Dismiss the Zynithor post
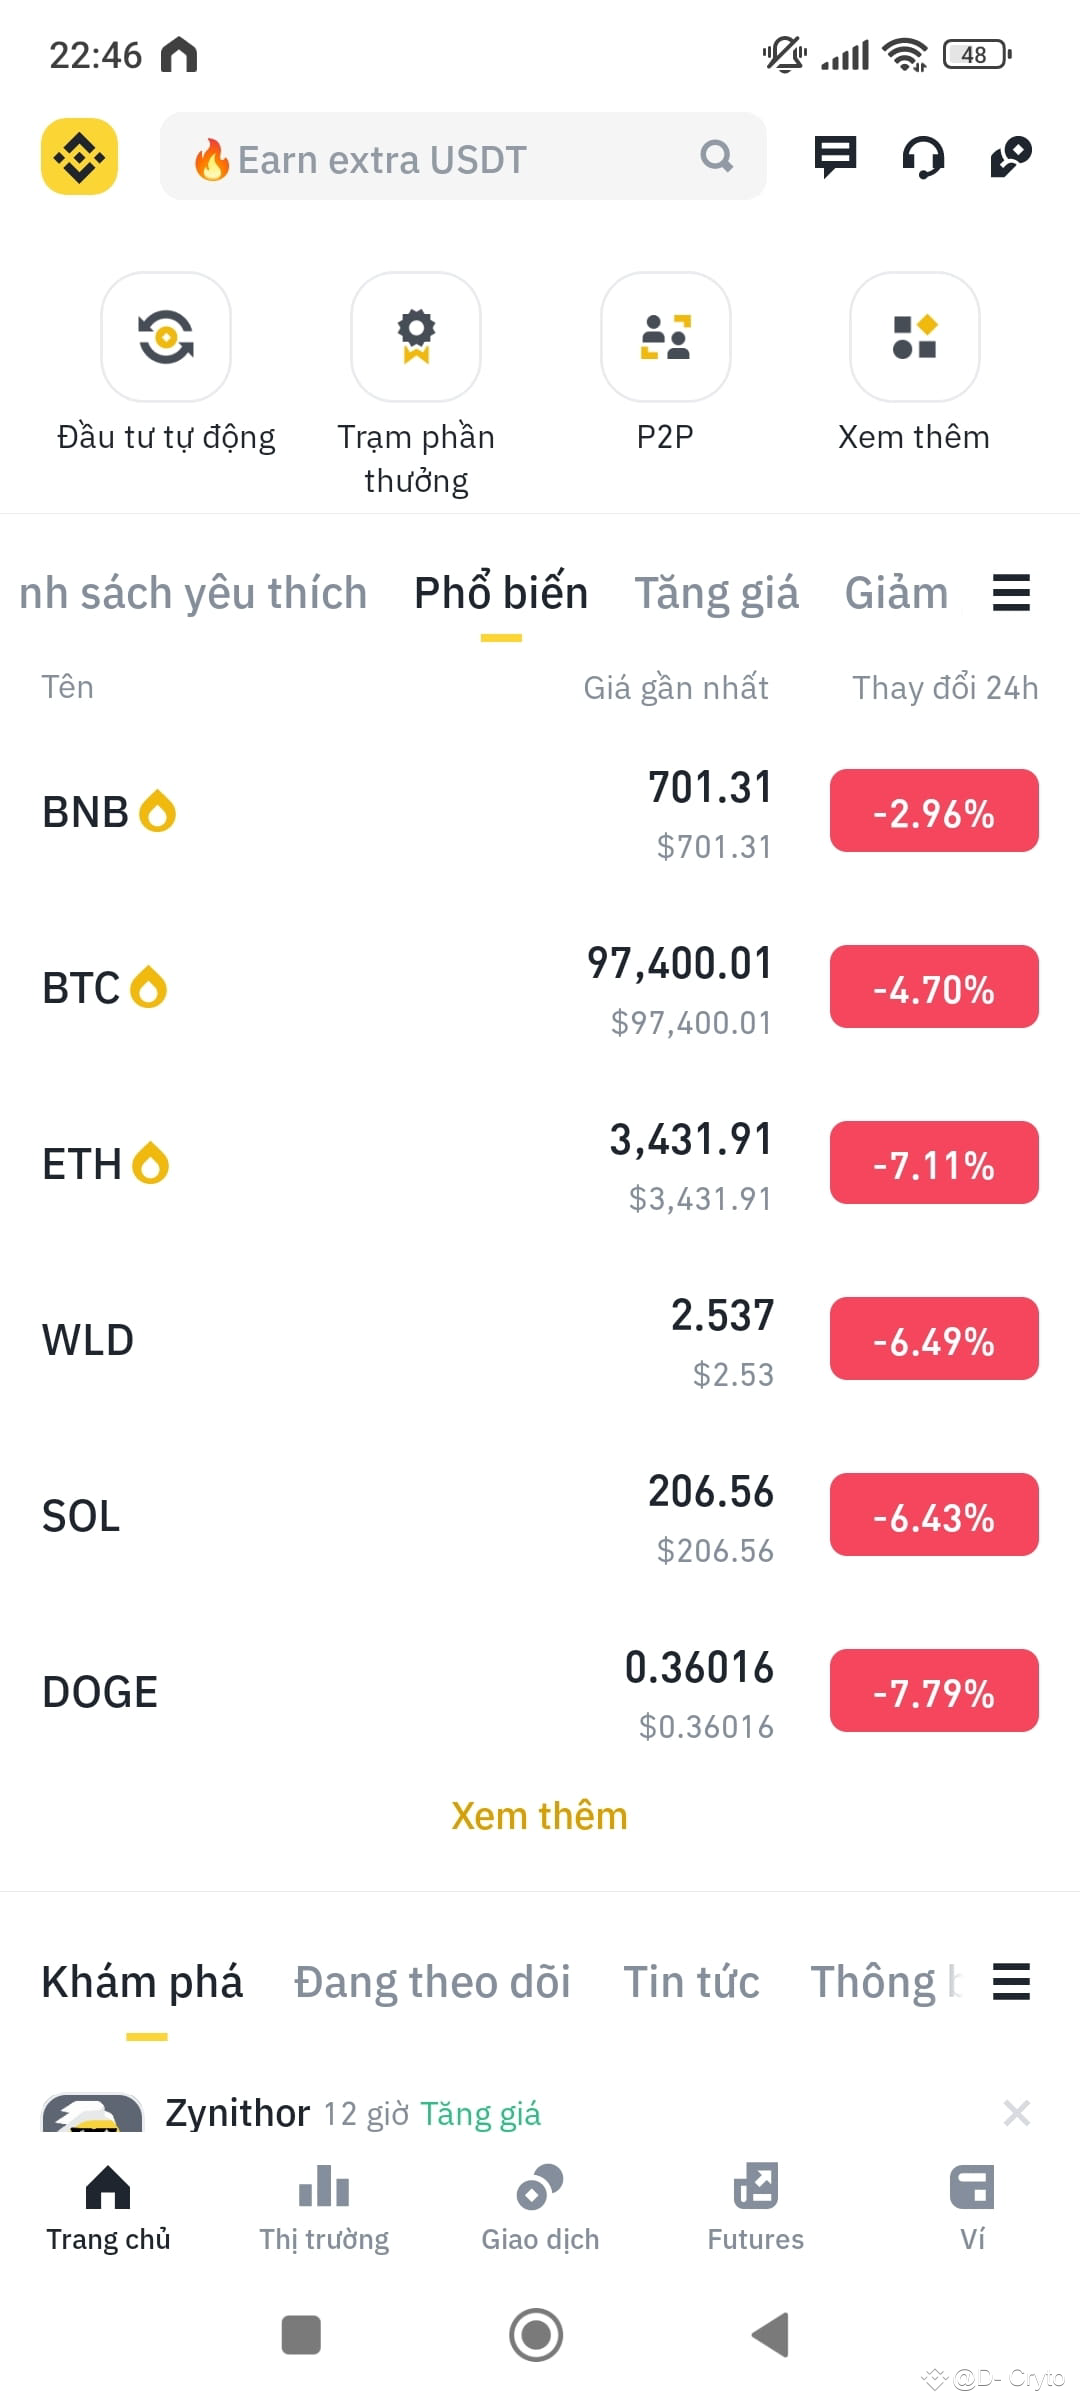The width and height of the screenshot is (1080, 2400). pos(1016,2112)
